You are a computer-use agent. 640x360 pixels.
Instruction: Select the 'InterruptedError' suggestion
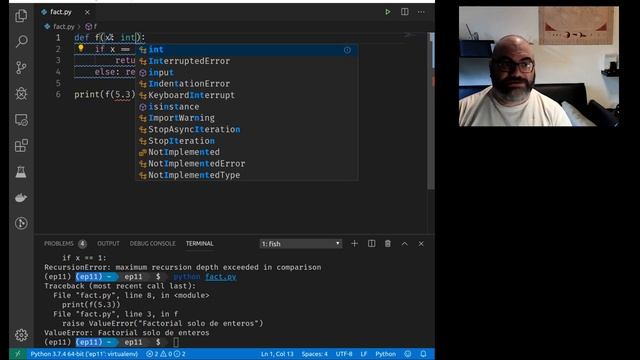[x=247, y=61]
